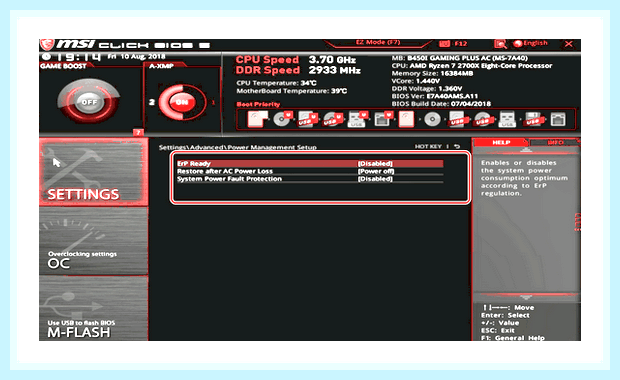The height and width of the screenshot is (380, 620).
Task: Select the legacy USB key boot icon
Action: pyautogui.click(x=507, y=119)
